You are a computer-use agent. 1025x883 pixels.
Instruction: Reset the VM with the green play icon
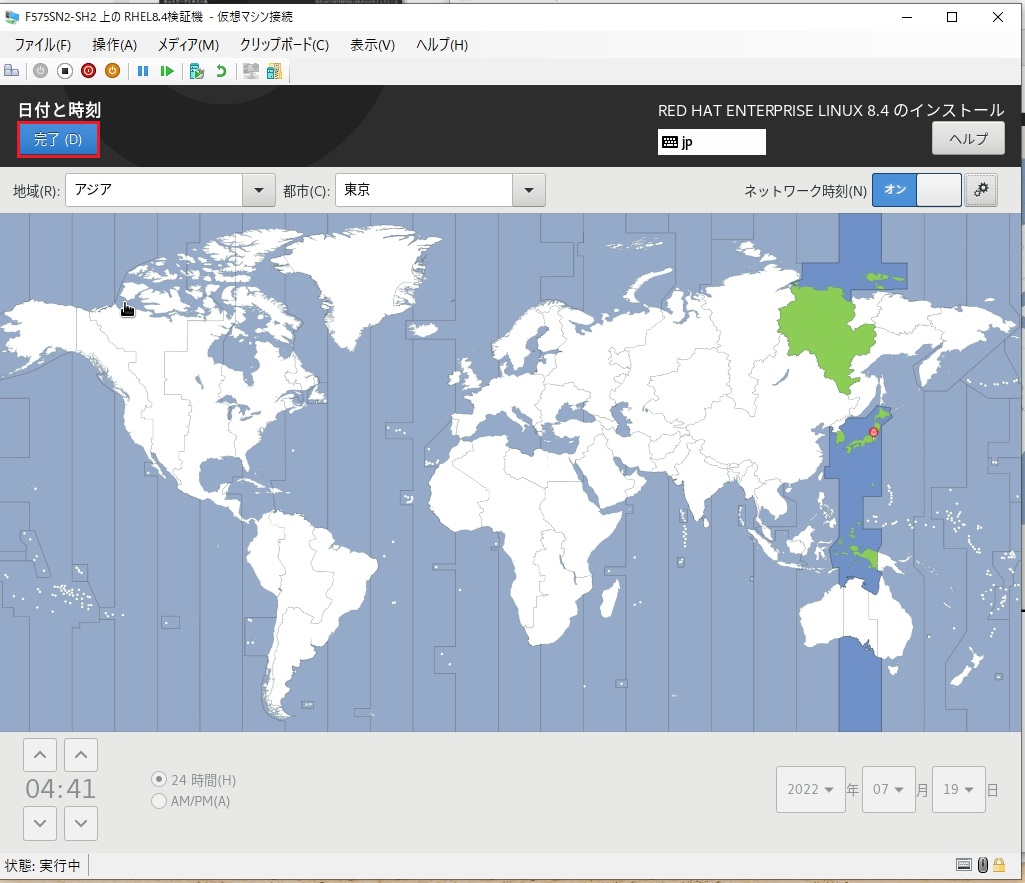(167, 71)
